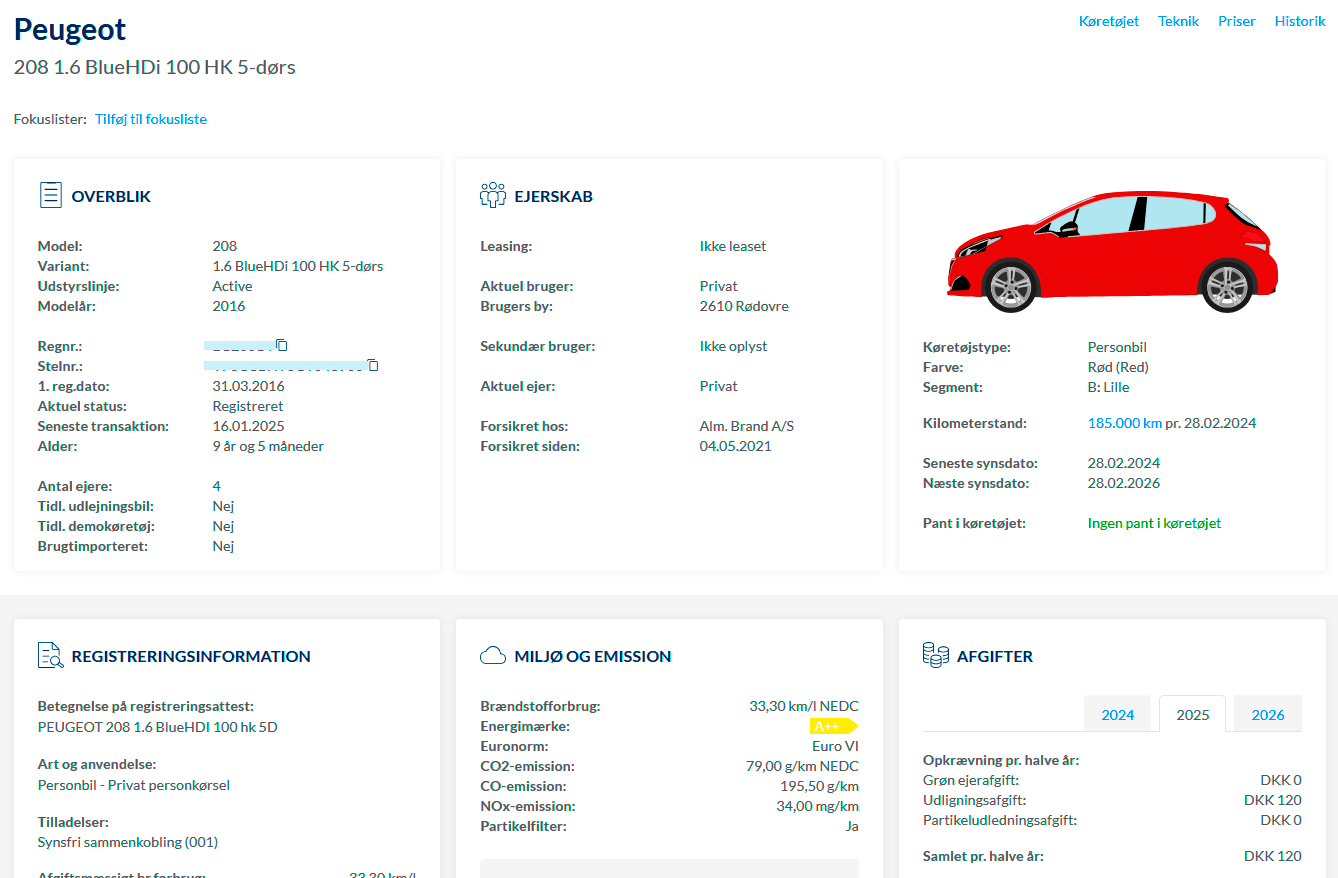Click 'Tilføj til fokusliste' link
This screenshot has width=1338, height=878.
[151, 119]
